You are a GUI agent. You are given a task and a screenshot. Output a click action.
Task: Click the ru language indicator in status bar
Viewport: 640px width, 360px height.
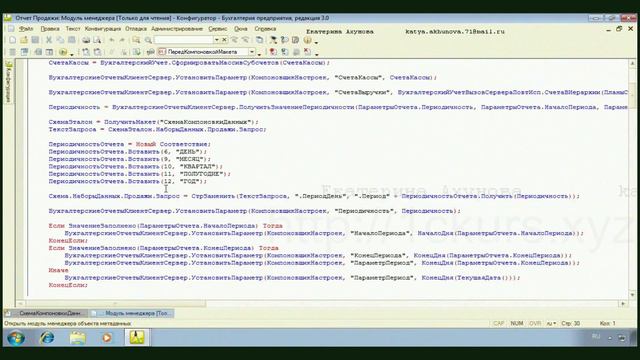(x=551, y=323)
